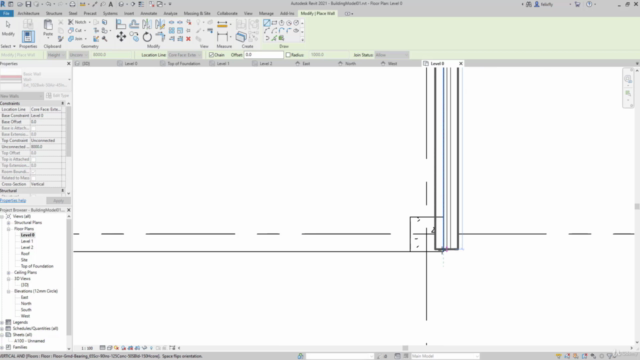Open the Join Status dropdown
Viewport: 640px width, 360px height.
[391, 55]
